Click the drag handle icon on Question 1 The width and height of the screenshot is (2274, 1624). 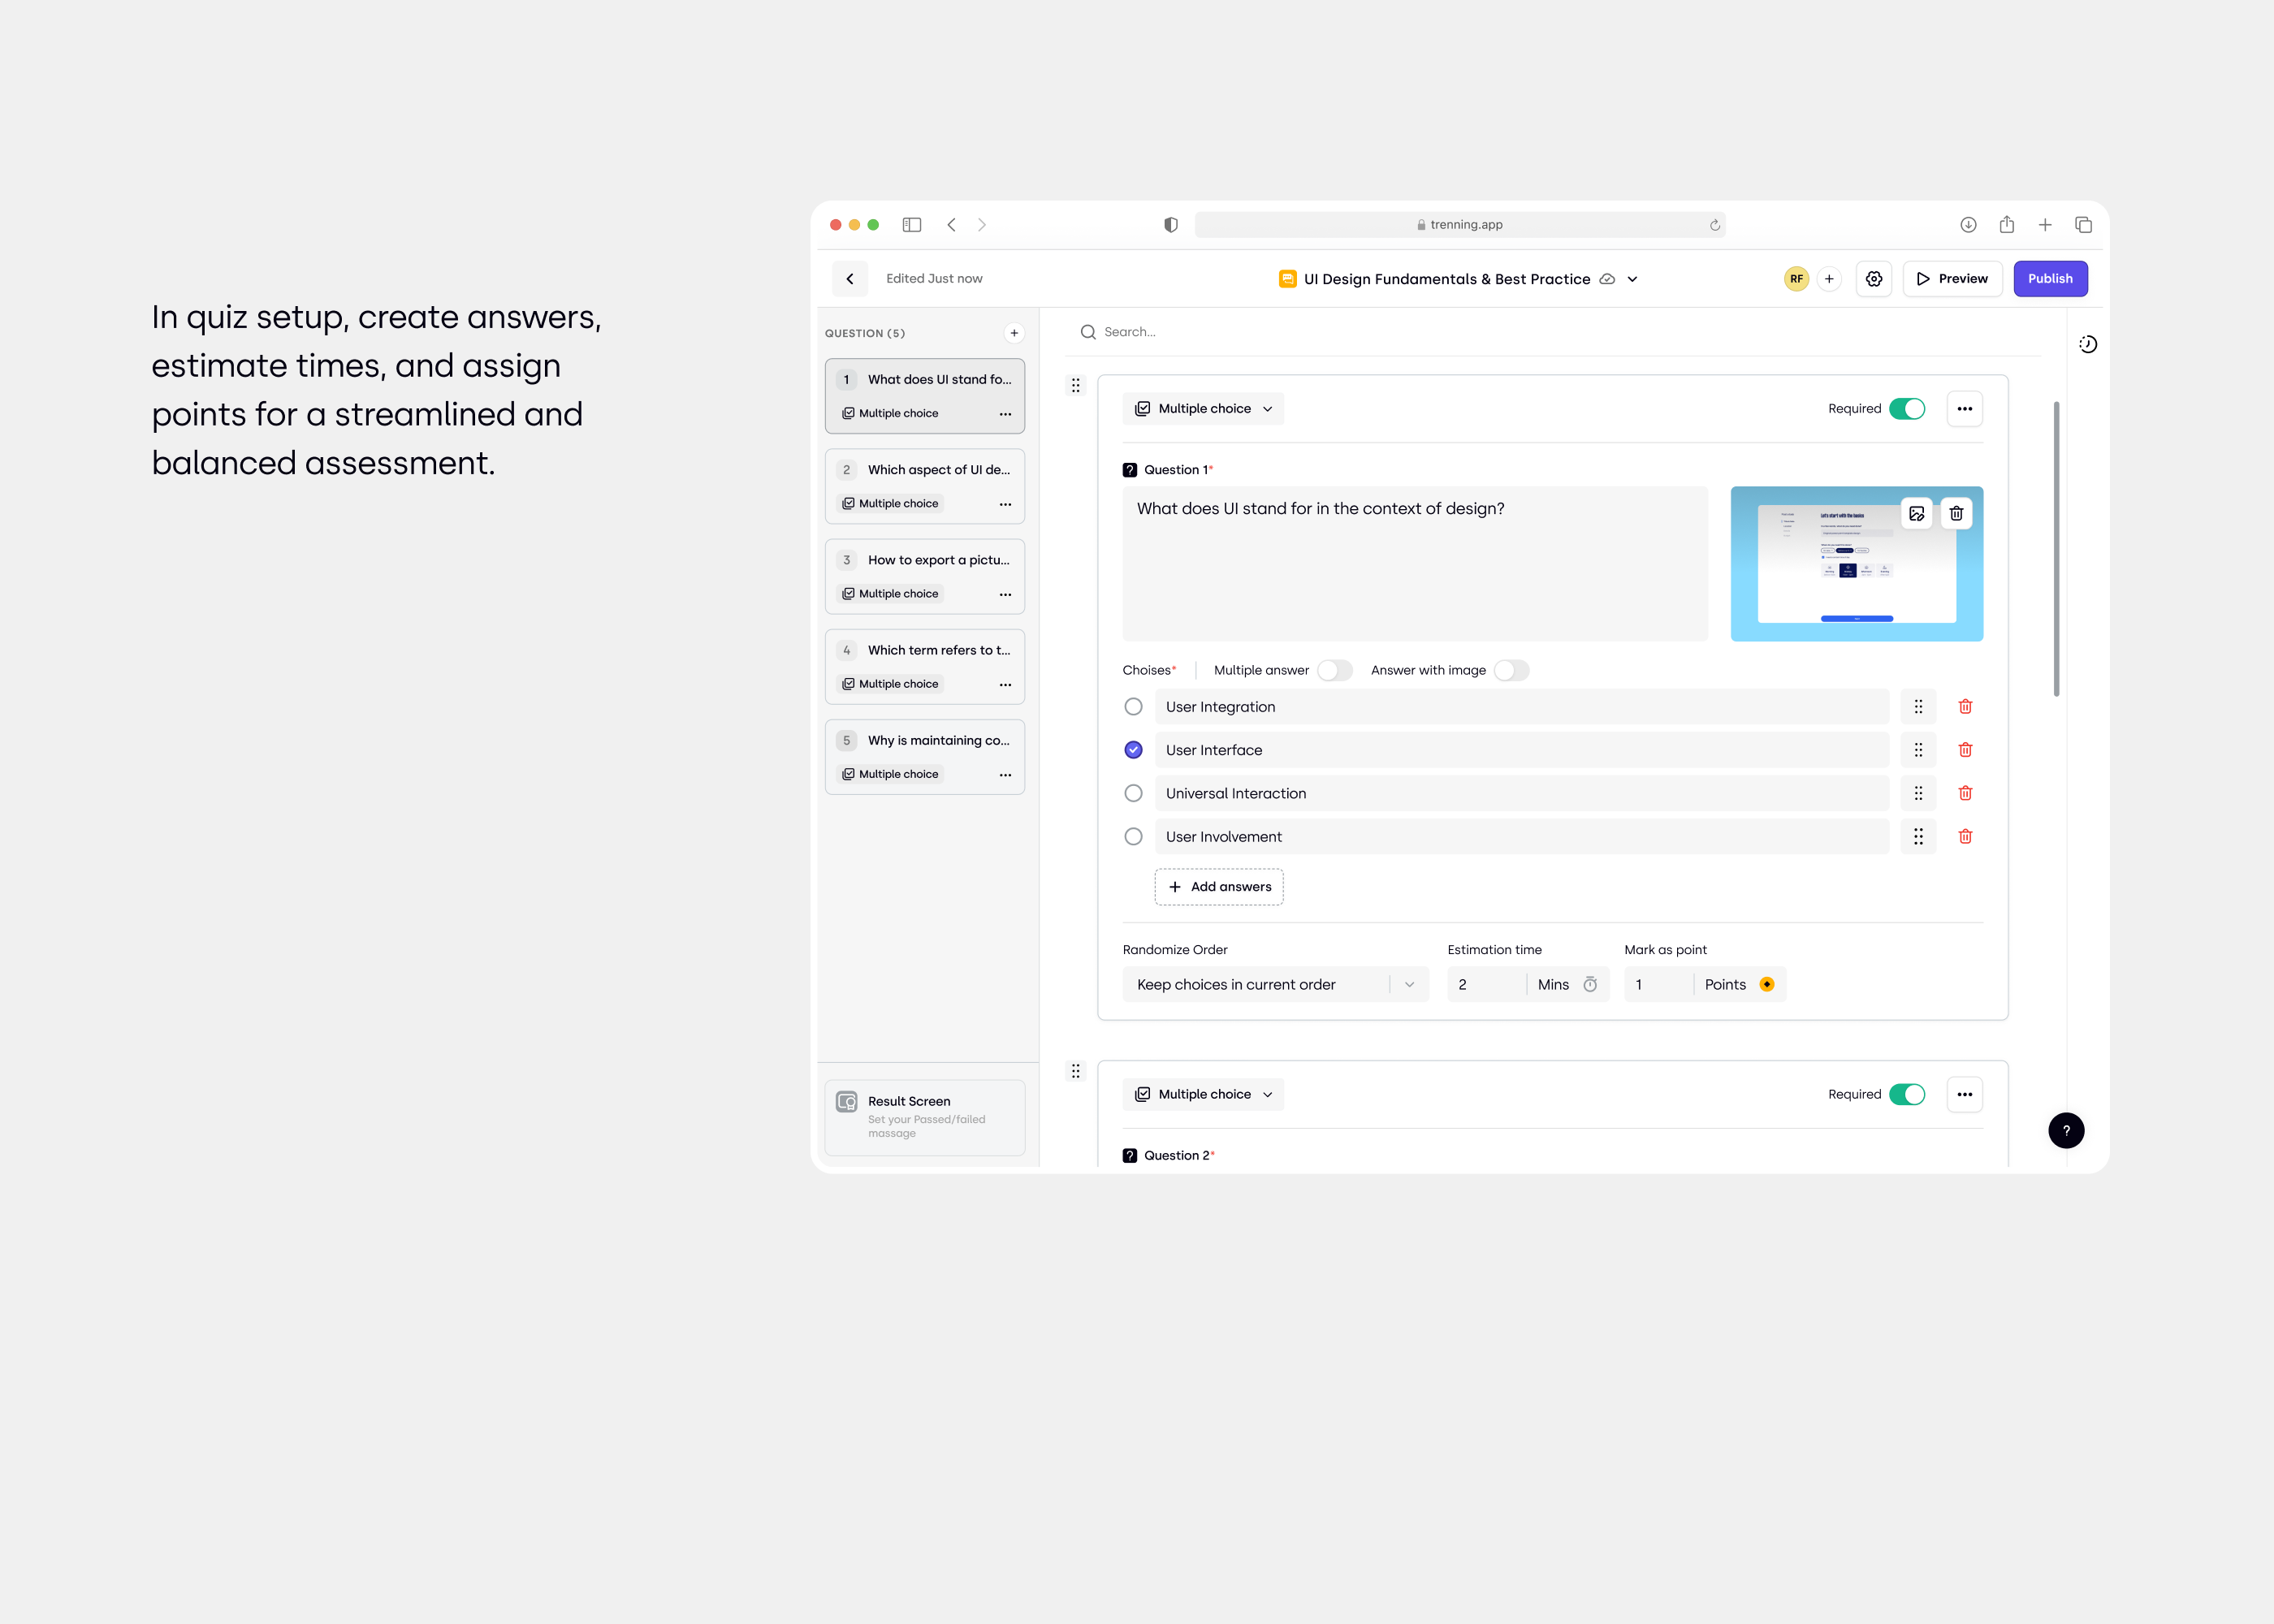(x=1075, y=385)
